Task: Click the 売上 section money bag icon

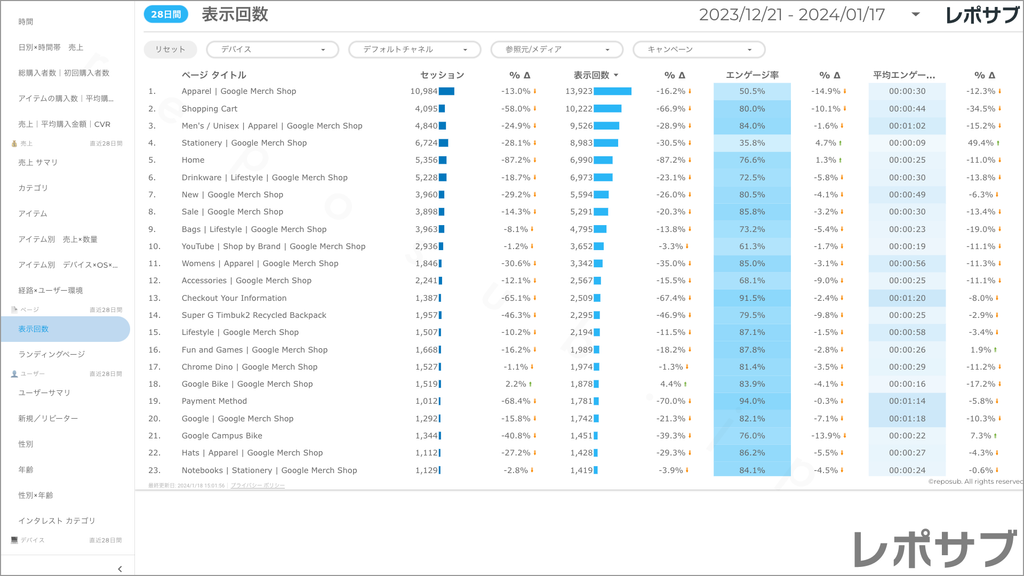Action: [x=13, y=144]
